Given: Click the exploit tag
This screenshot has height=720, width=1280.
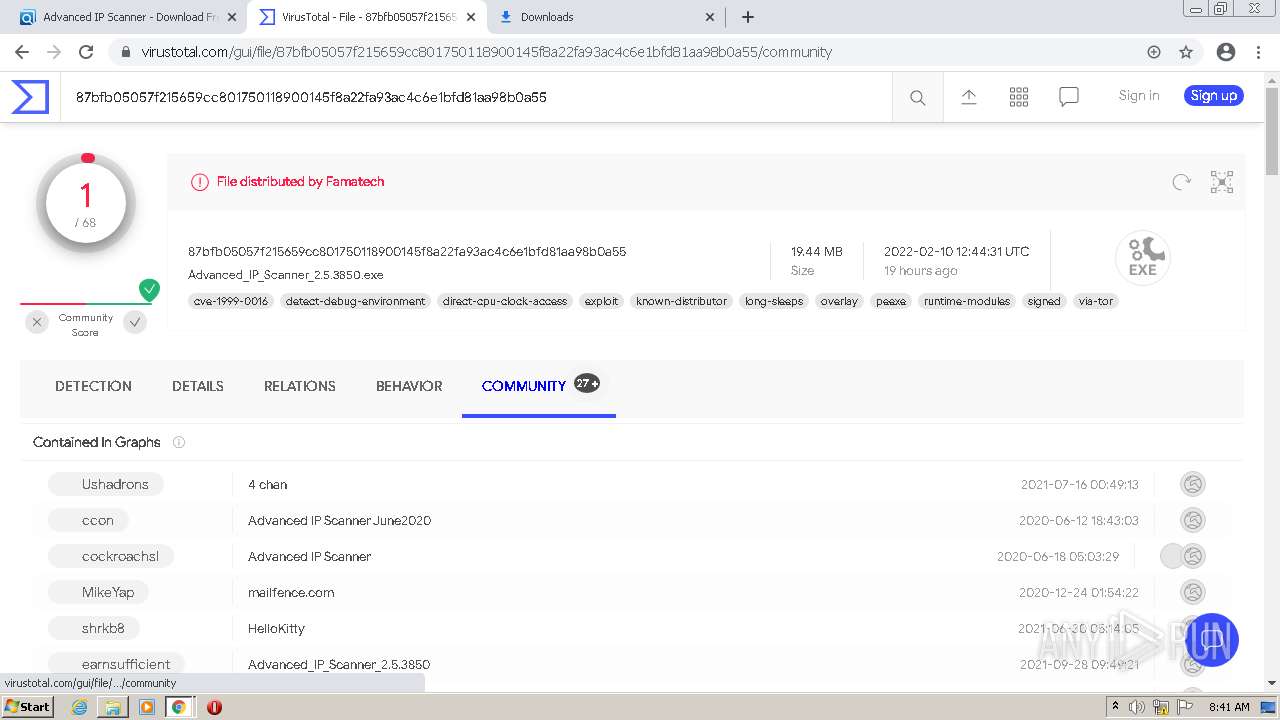Looking at the screenshot, I should (601, 301).
